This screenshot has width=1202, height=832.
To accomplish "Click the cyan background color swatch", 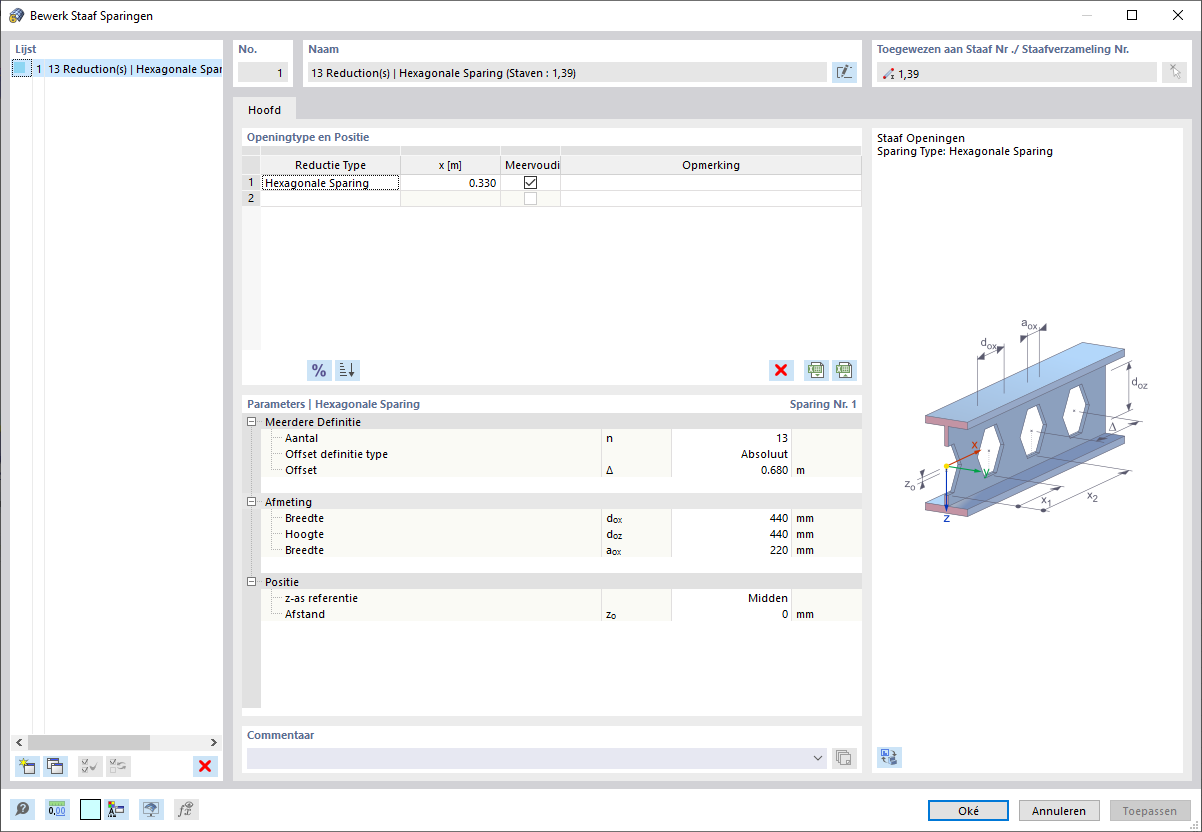I will 90,809.
